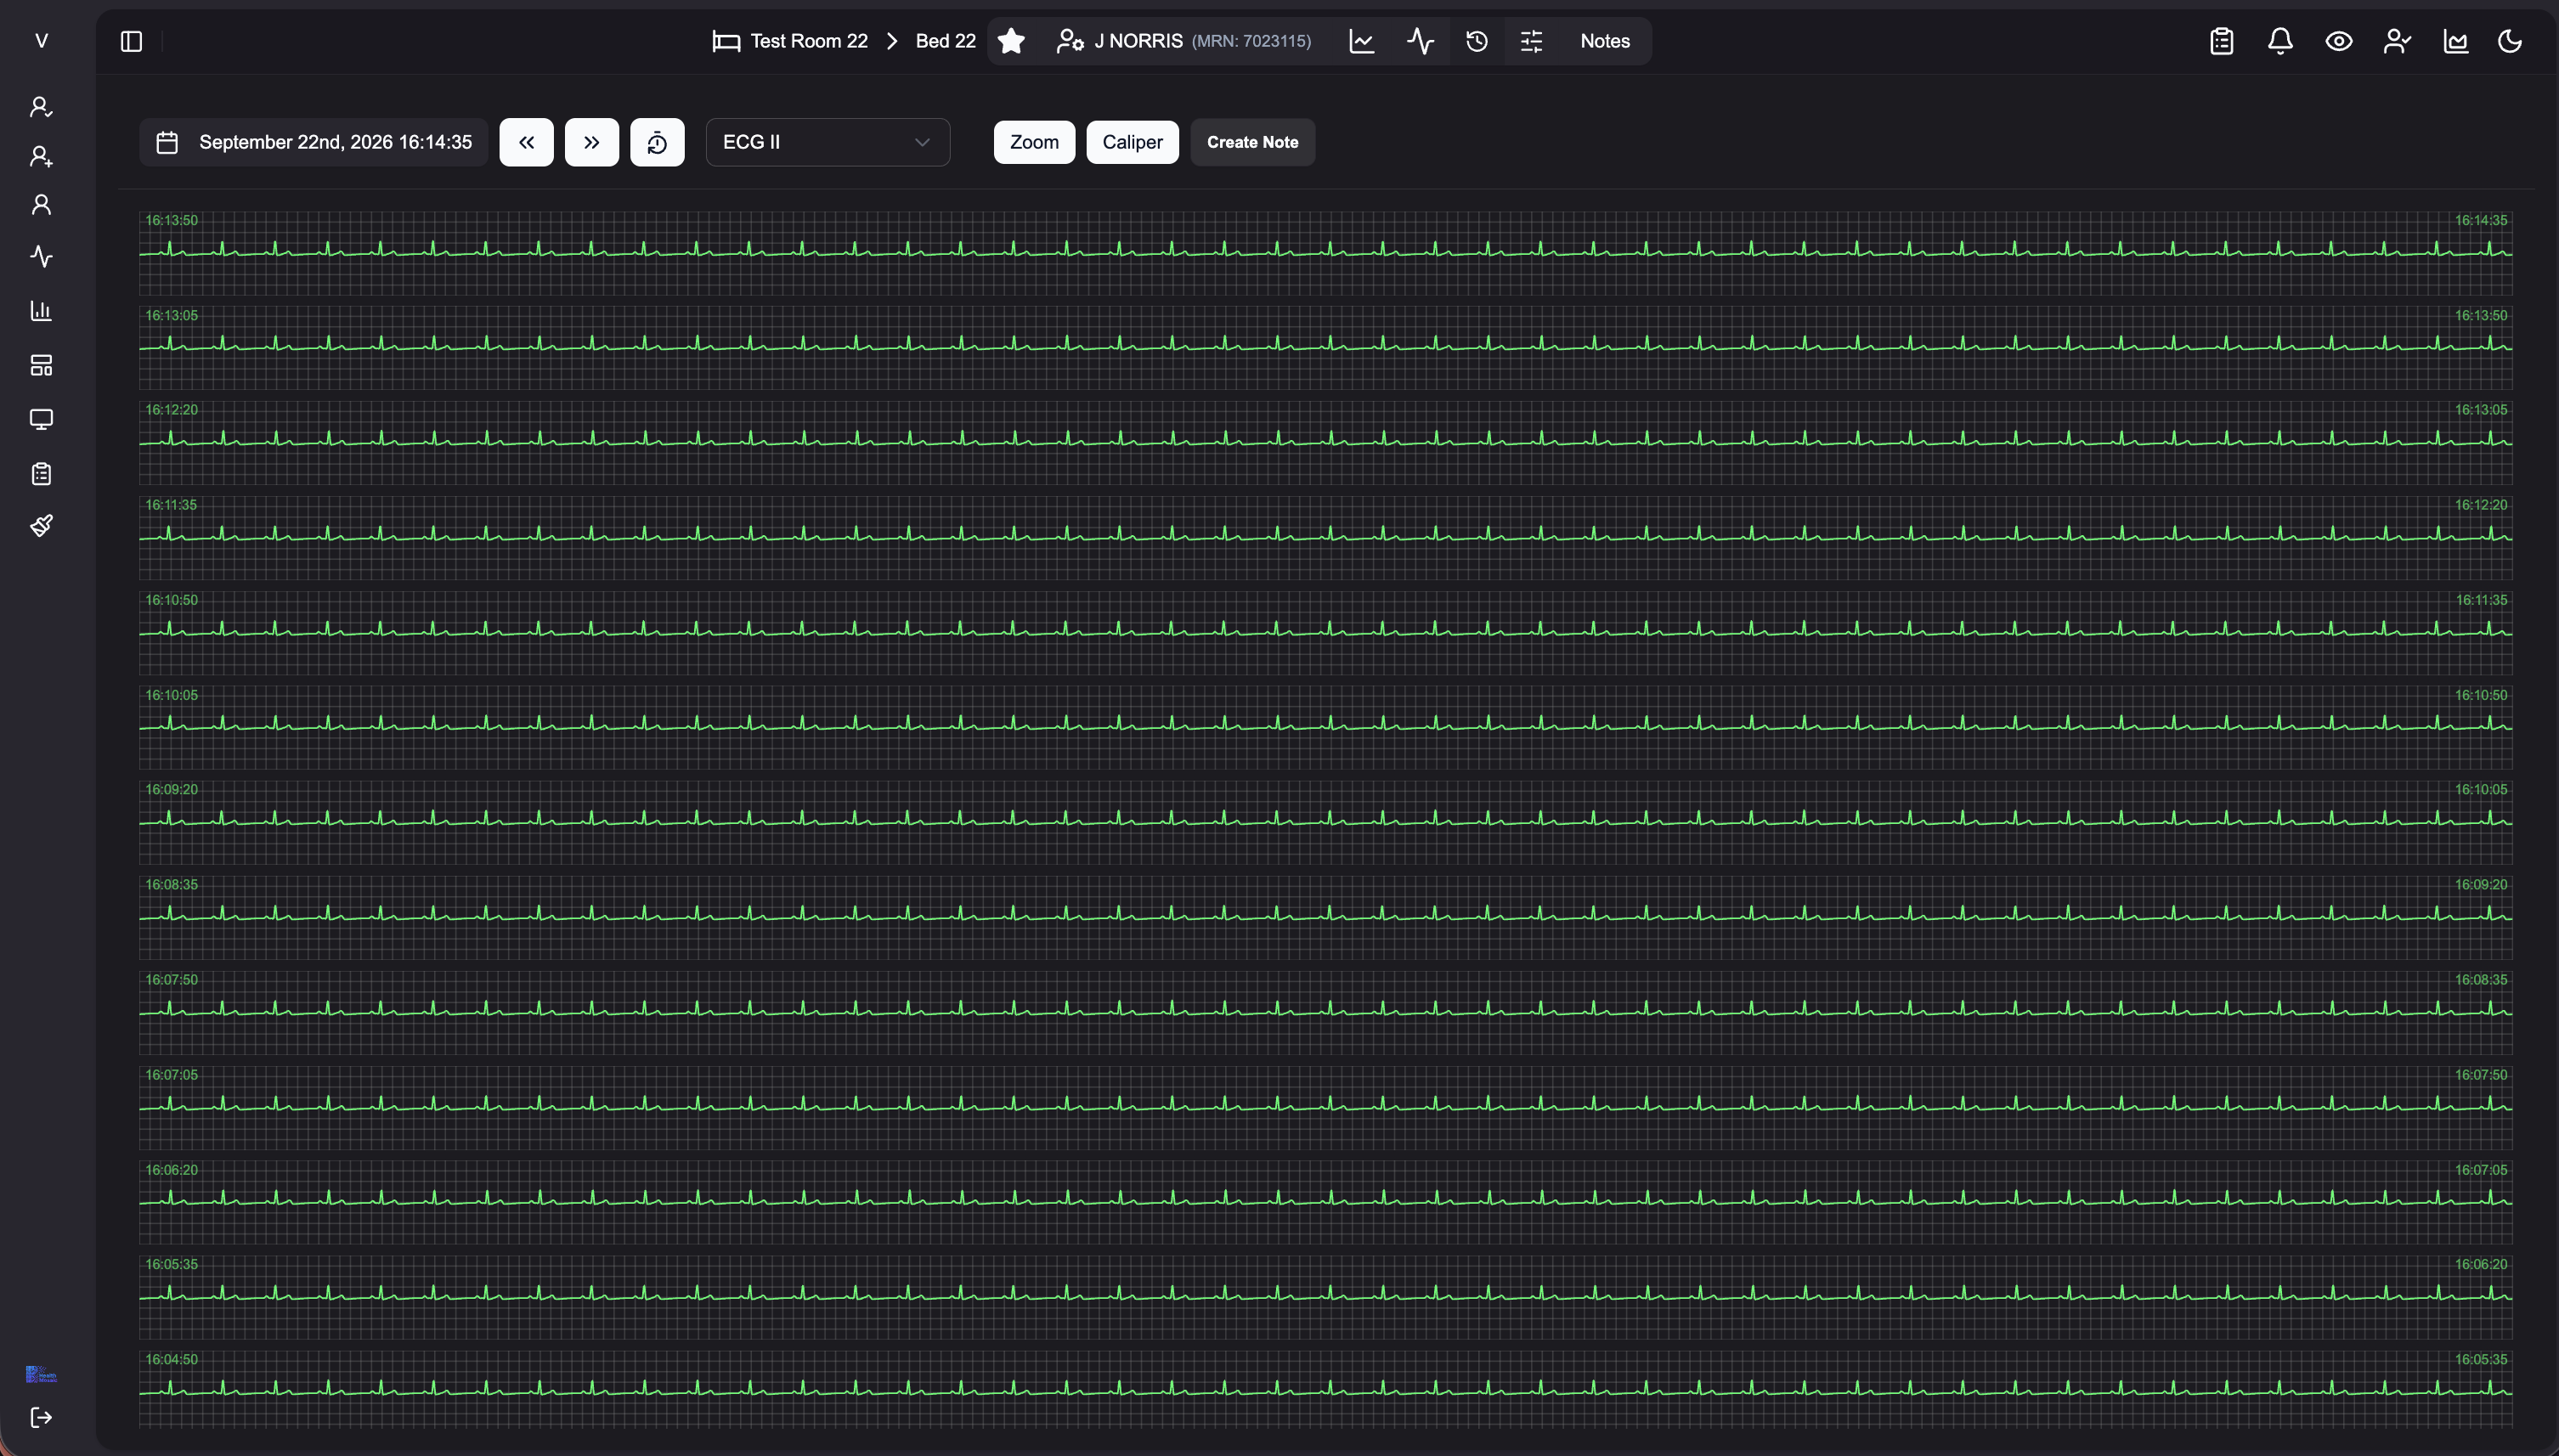Toggle the eye visibility icon

(2338, 41)
